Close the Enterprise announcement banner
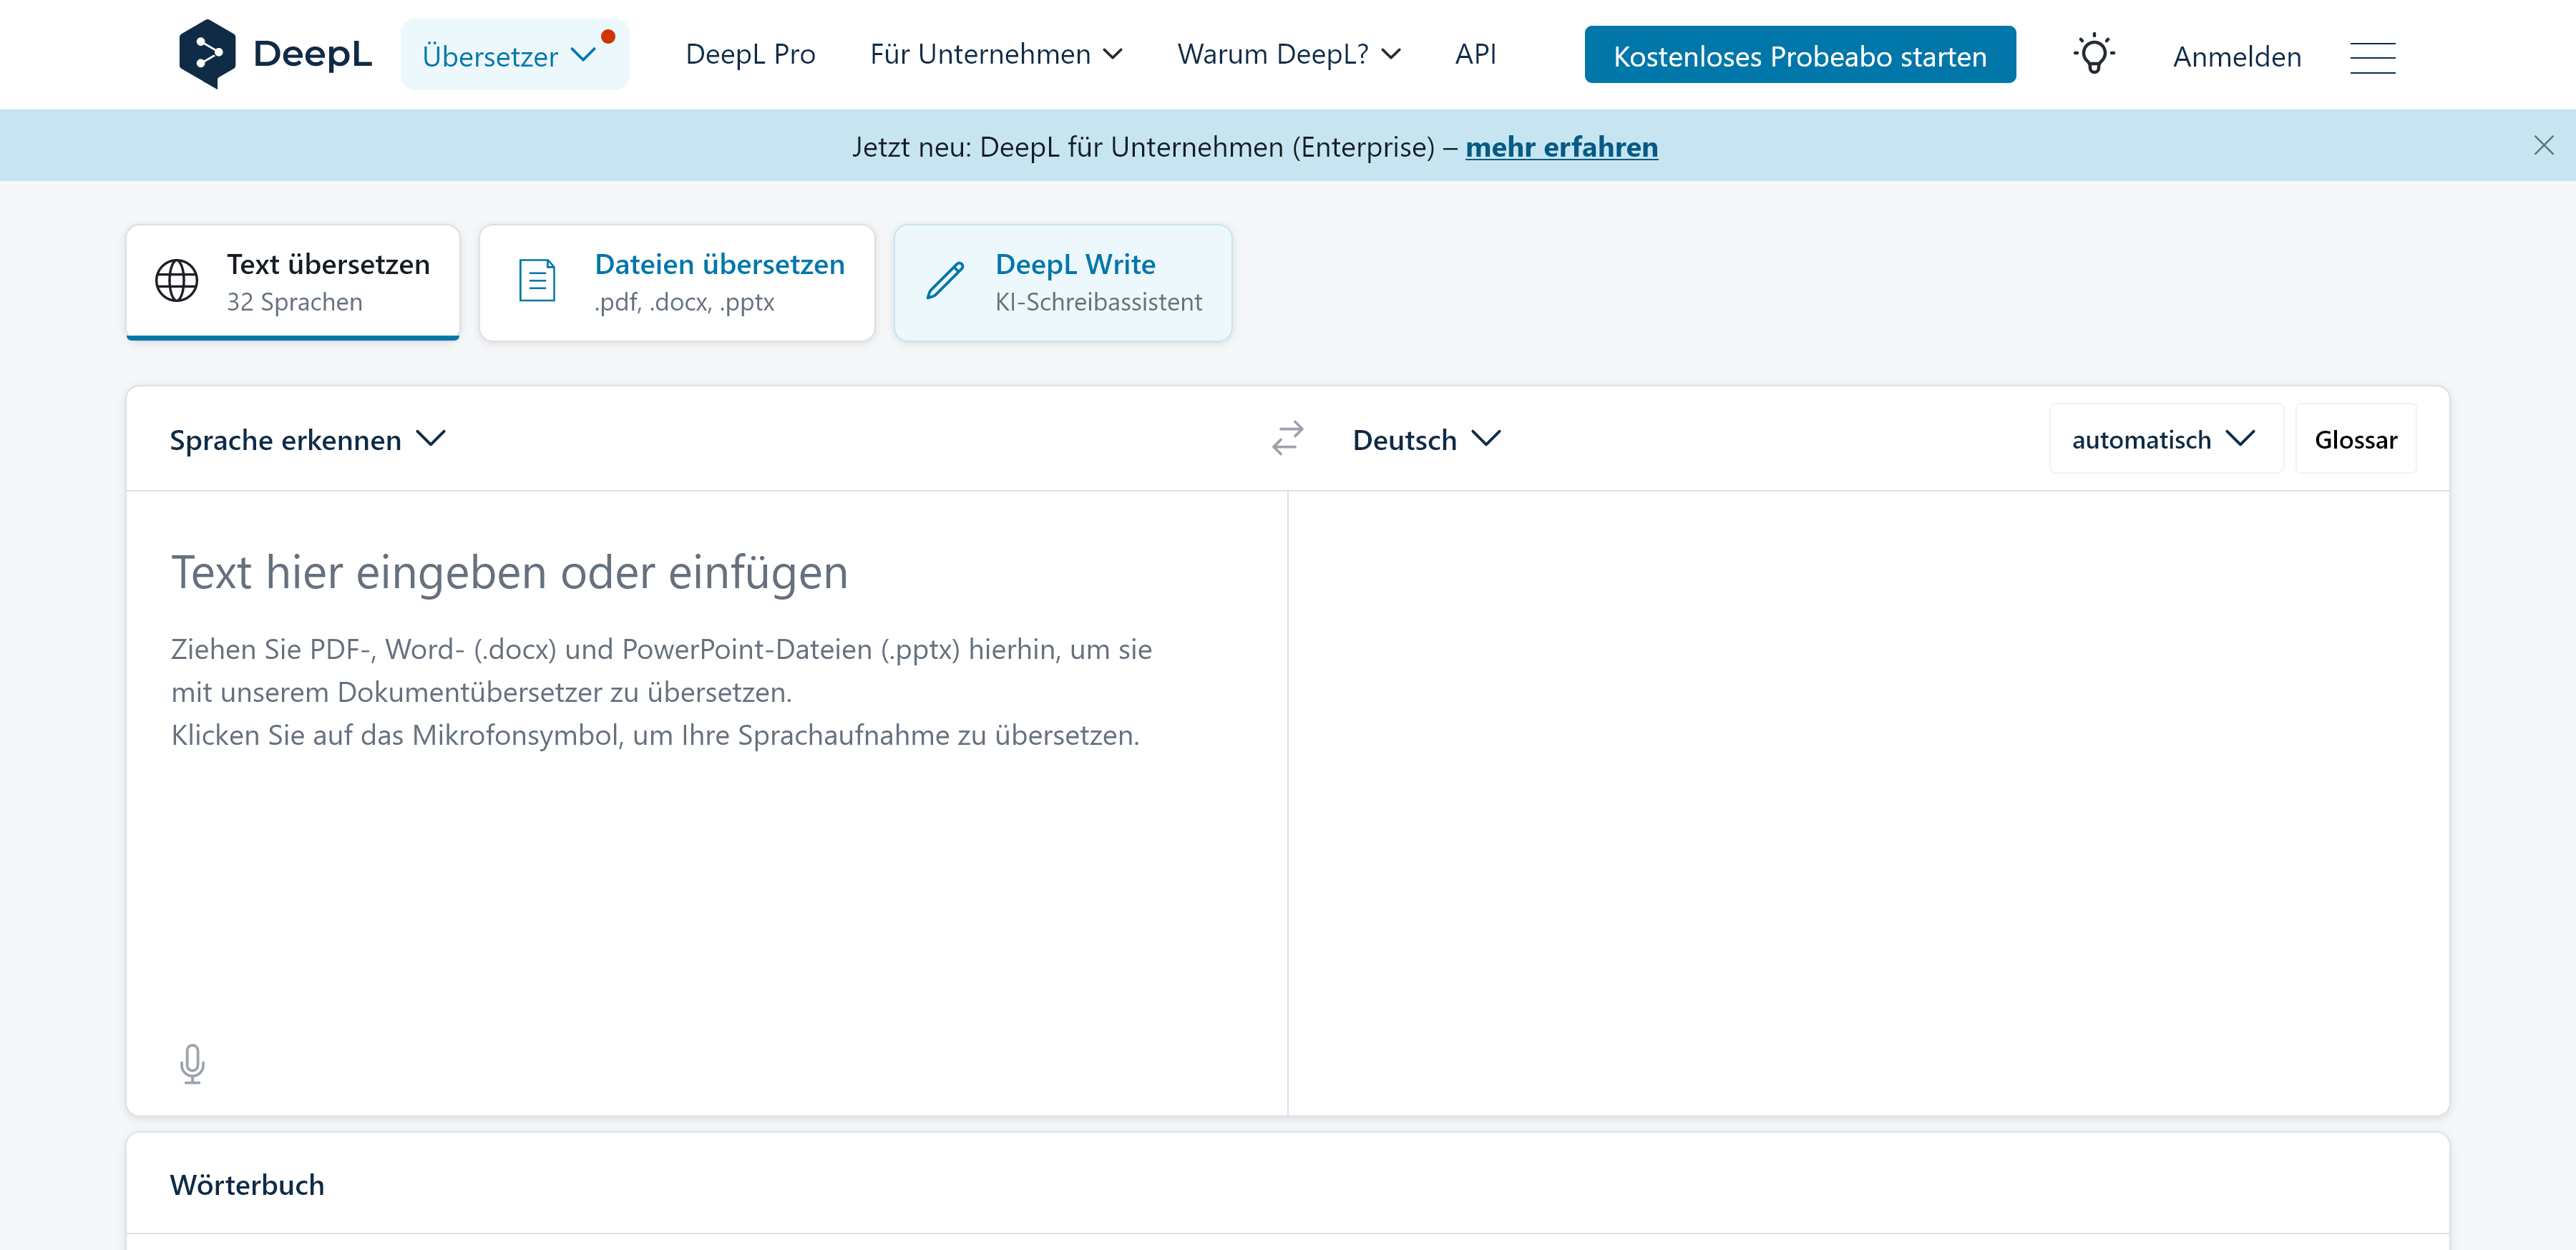Image resolution: width=2576 pixels, height=1250 pixels. pos(2543,146)
